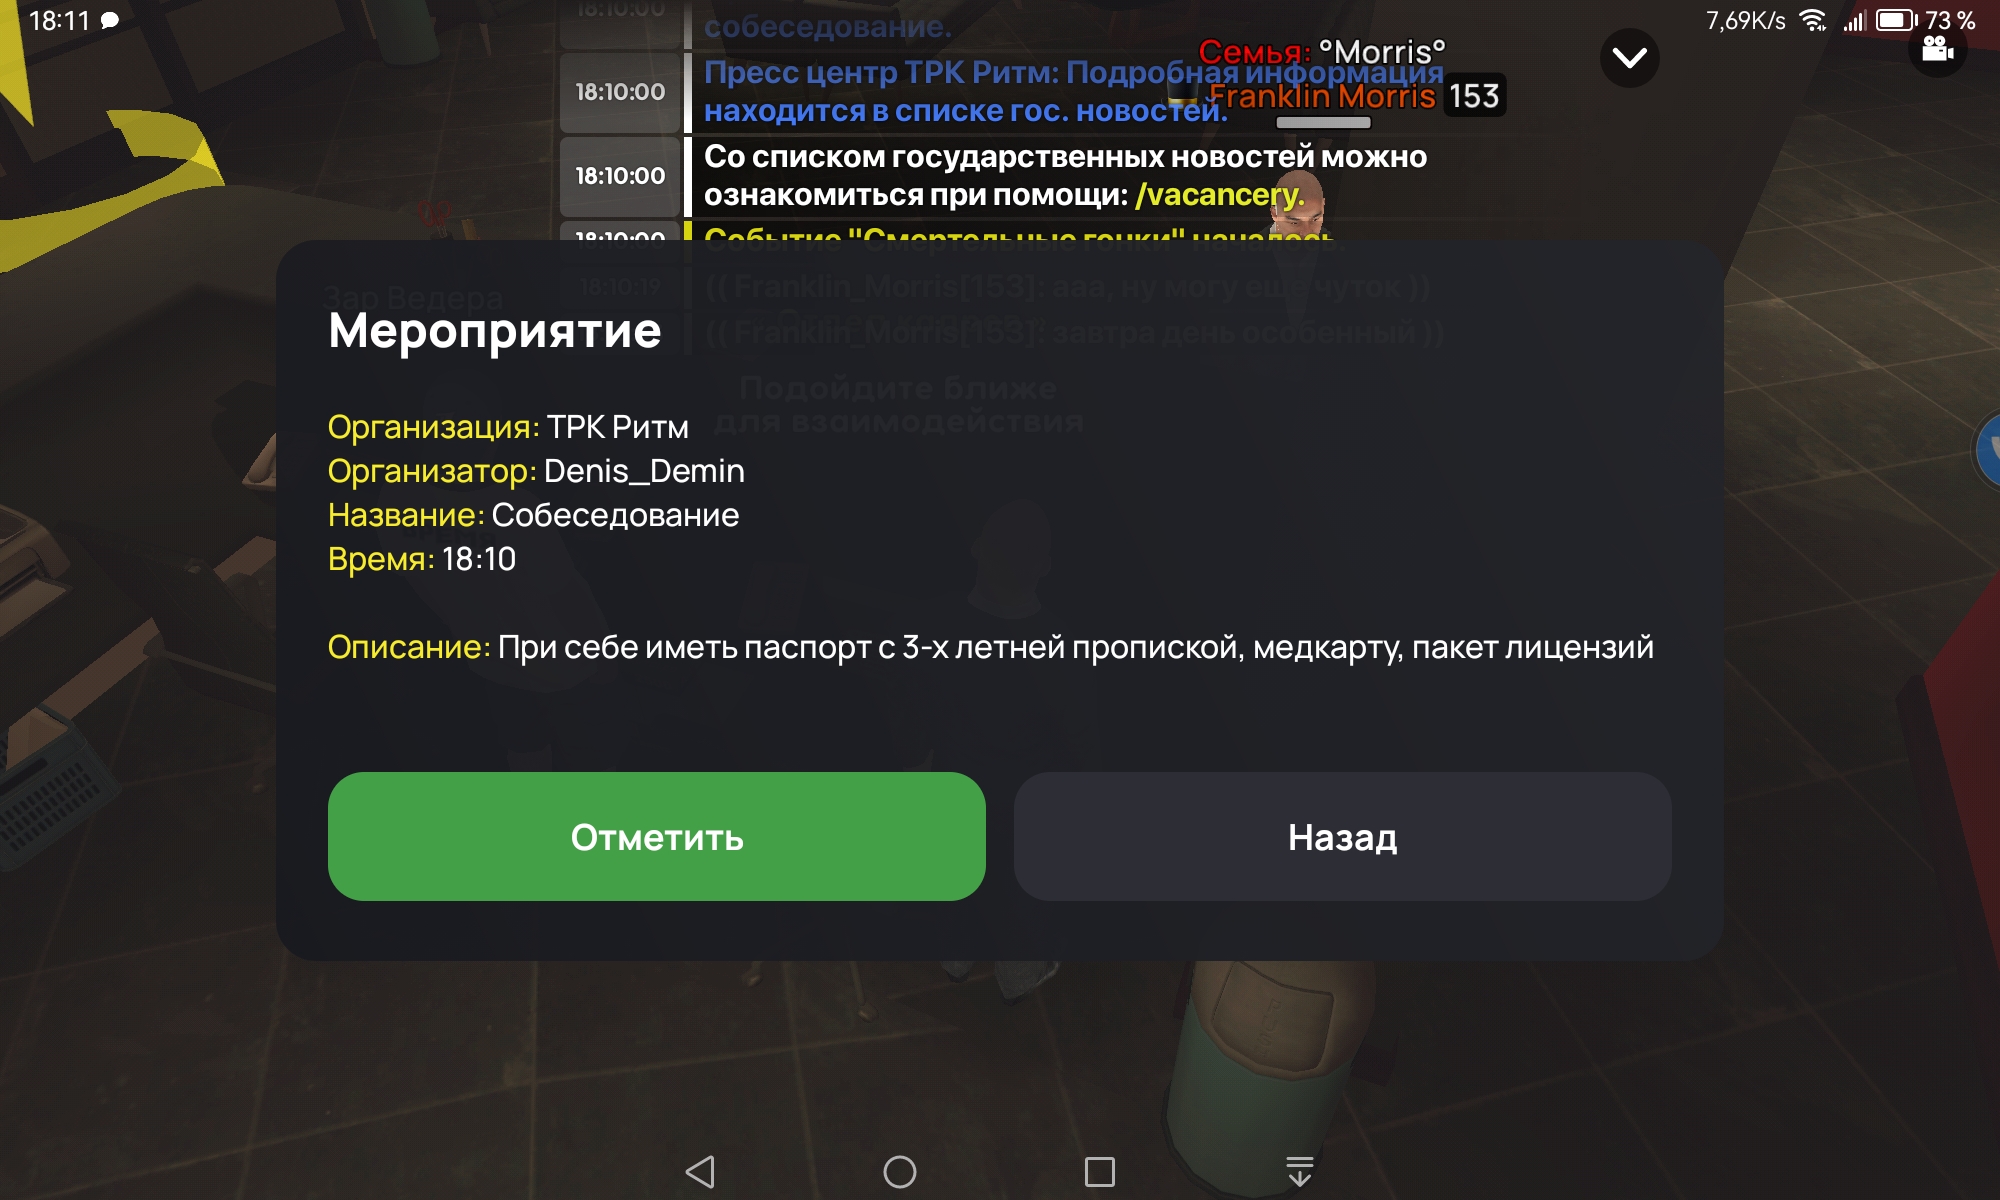Select the Franklin Morris player name tag
This screenshot has height=1200, width=2000.
(1322, 96)
